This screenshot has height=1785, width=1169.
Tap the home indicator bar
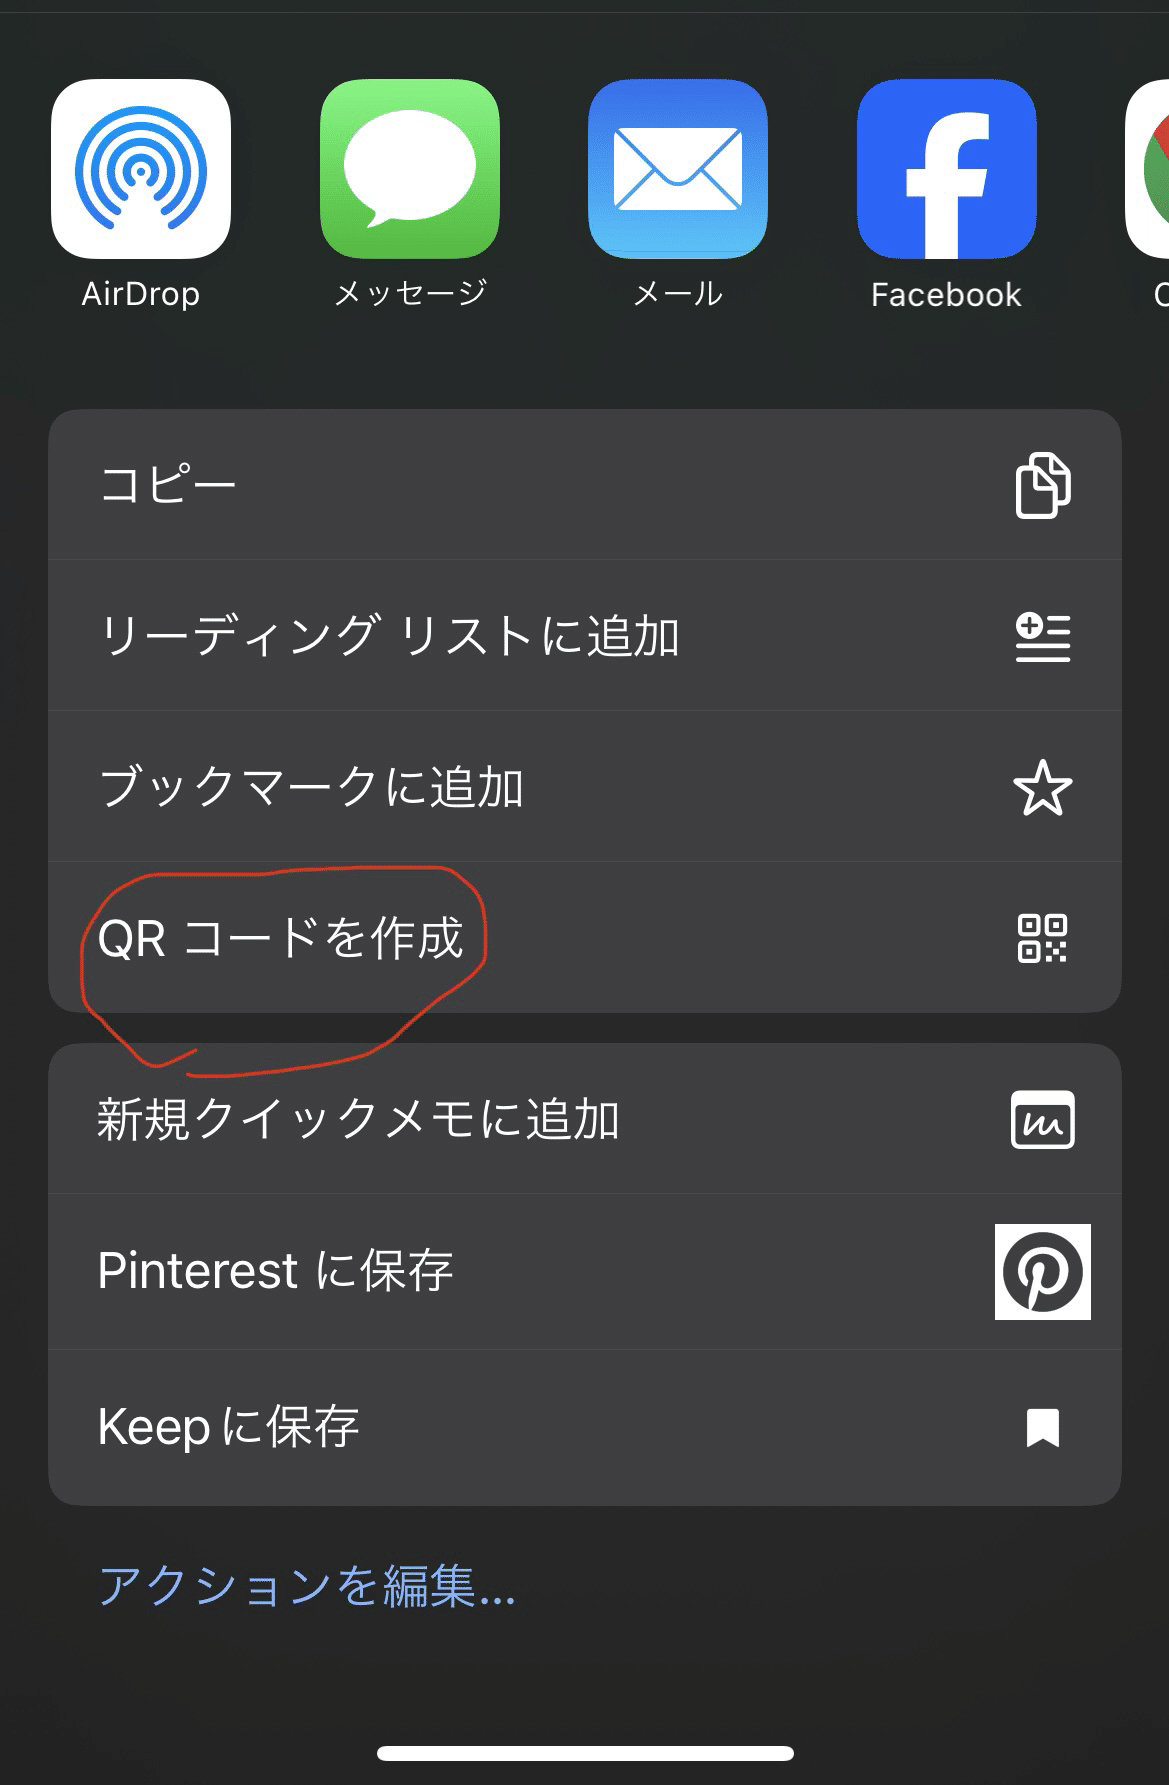585,1753
